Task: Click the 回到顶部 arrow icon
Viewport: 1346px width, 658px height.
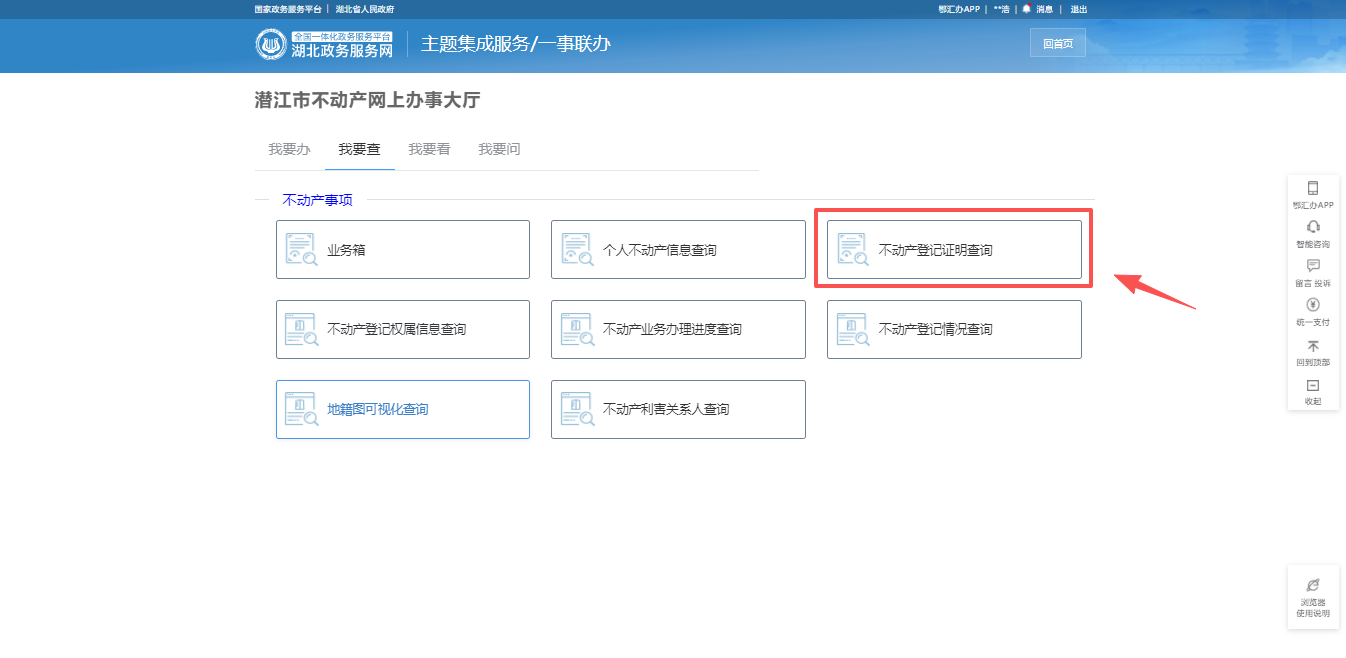Action: click(x=1312, y=346)
